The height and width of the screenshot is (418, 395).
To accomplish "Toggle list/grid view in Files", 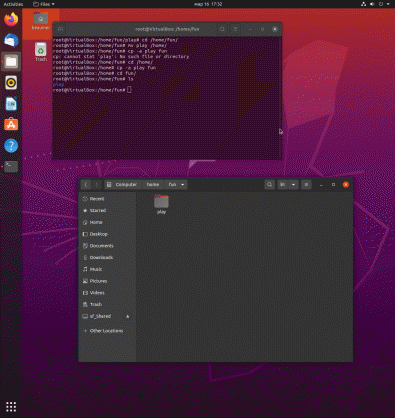I will (283, 184).
